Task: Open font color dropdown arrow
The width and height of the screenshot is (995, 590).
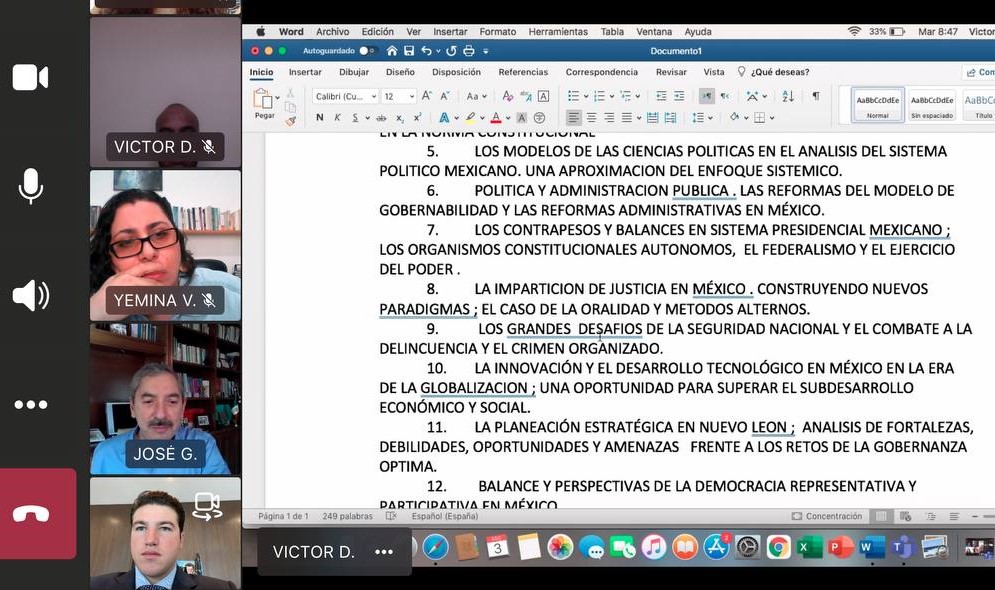Action: 508,119
